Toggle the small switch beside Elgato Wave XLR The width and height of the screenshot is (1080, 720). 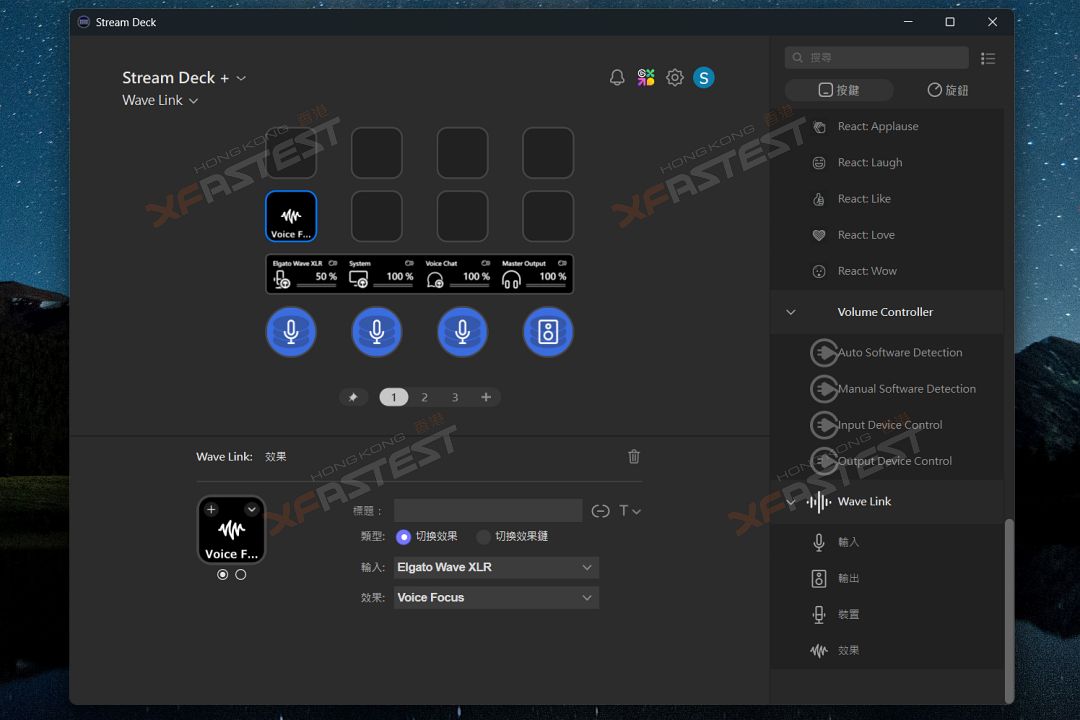333,263
